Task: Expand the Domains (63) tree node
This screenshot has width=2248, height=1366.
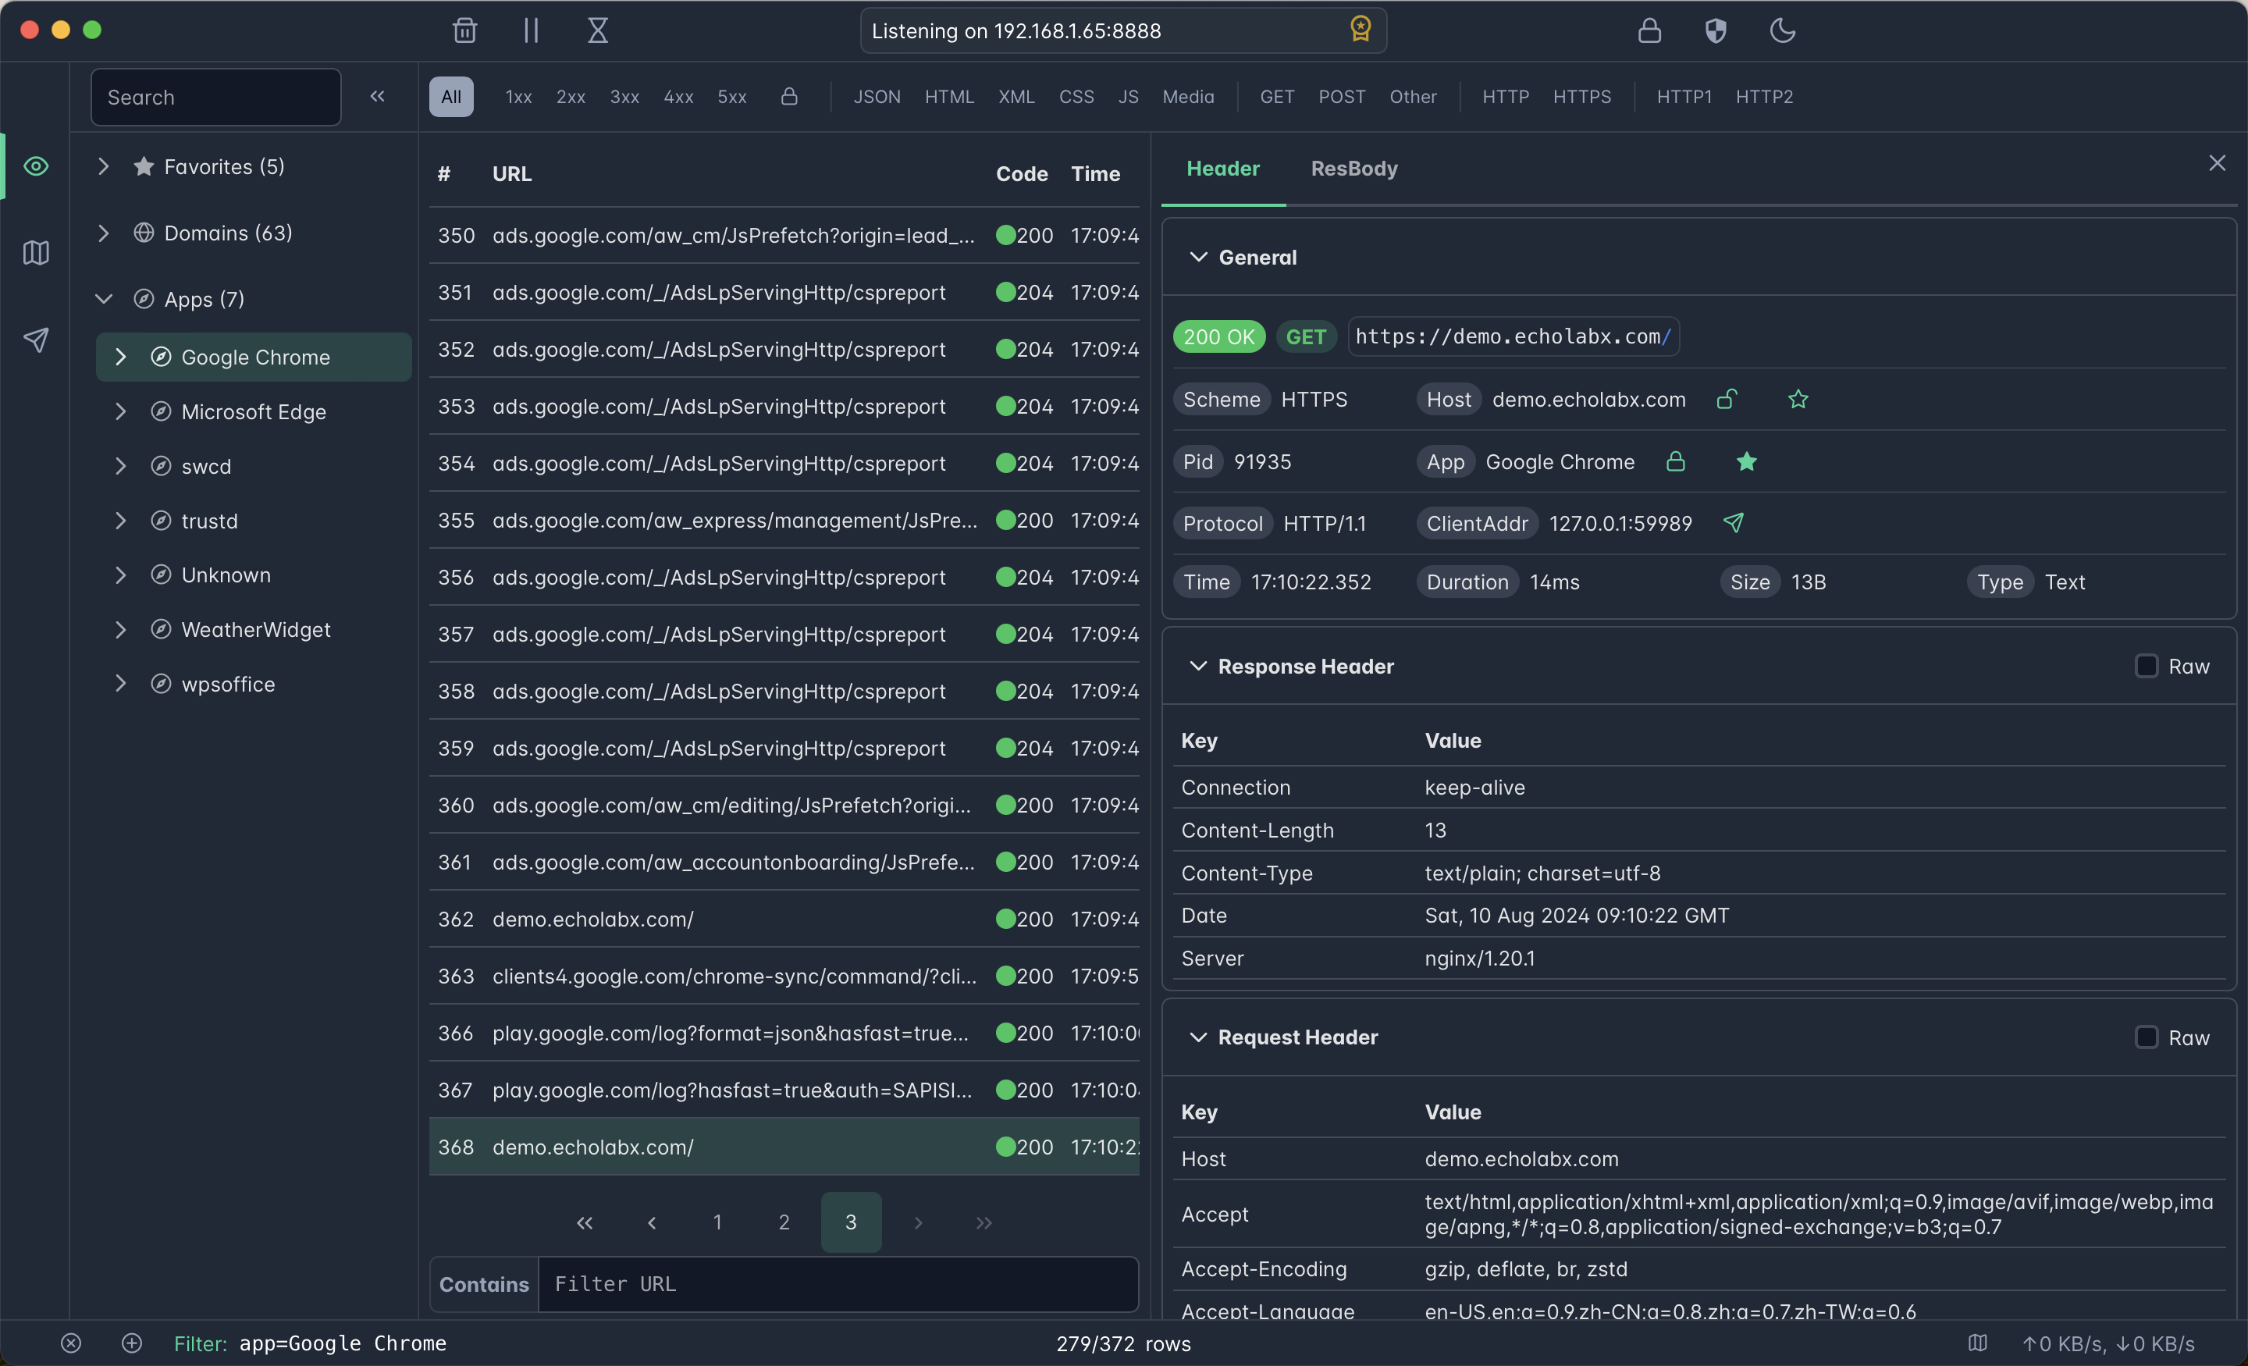Action: [x=103, y=233]
